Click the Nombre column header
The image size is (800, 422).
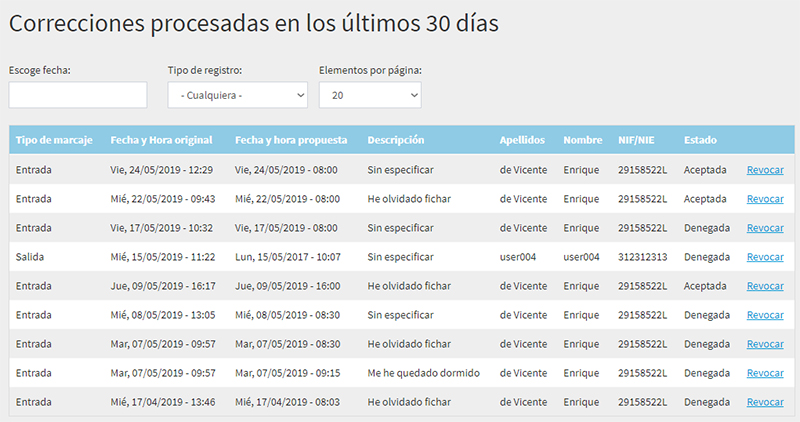pyautogui.click(x=583, y=140)
